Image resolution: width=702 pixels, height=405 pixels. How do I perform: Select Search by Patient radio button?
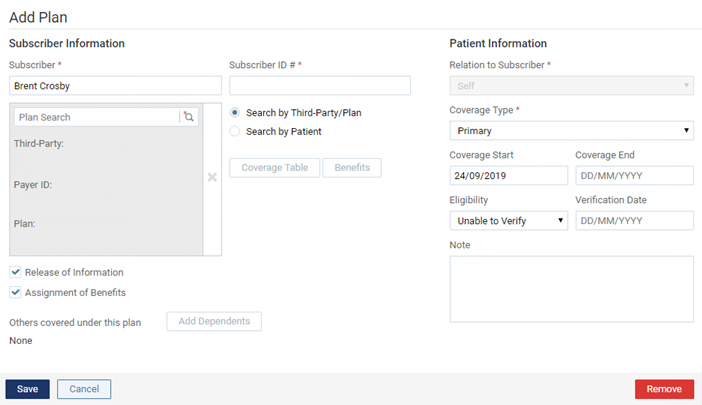[235, 132]
